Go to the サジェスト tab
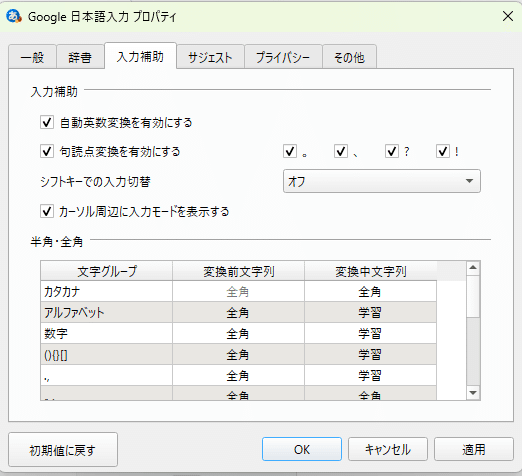Screen dimensions: 522x476 [x=210, y=57]
